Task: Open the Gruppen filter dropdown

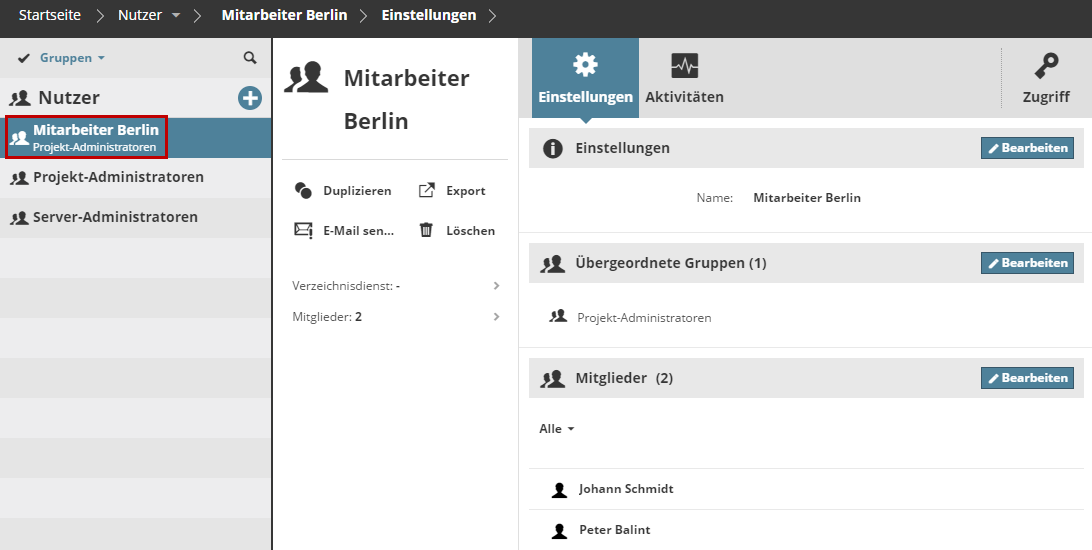Action: [x=72, y=58]
